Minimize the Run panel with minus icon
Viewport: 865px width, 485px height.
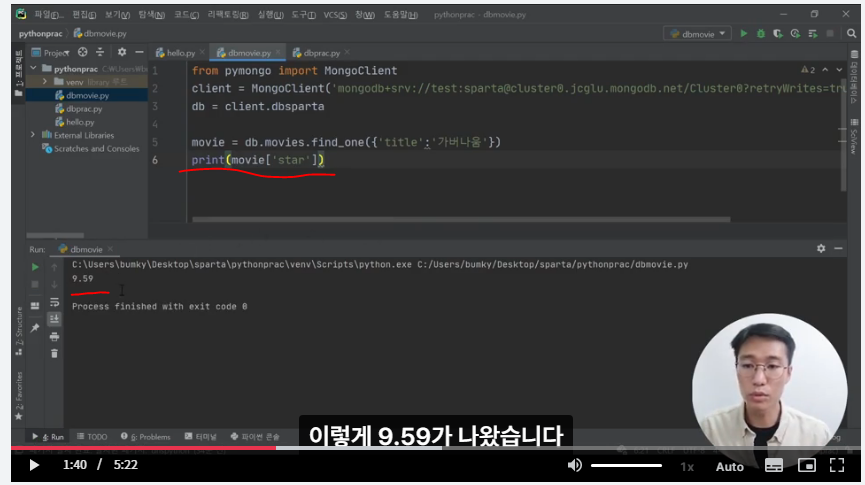click(x=838, y=249)
